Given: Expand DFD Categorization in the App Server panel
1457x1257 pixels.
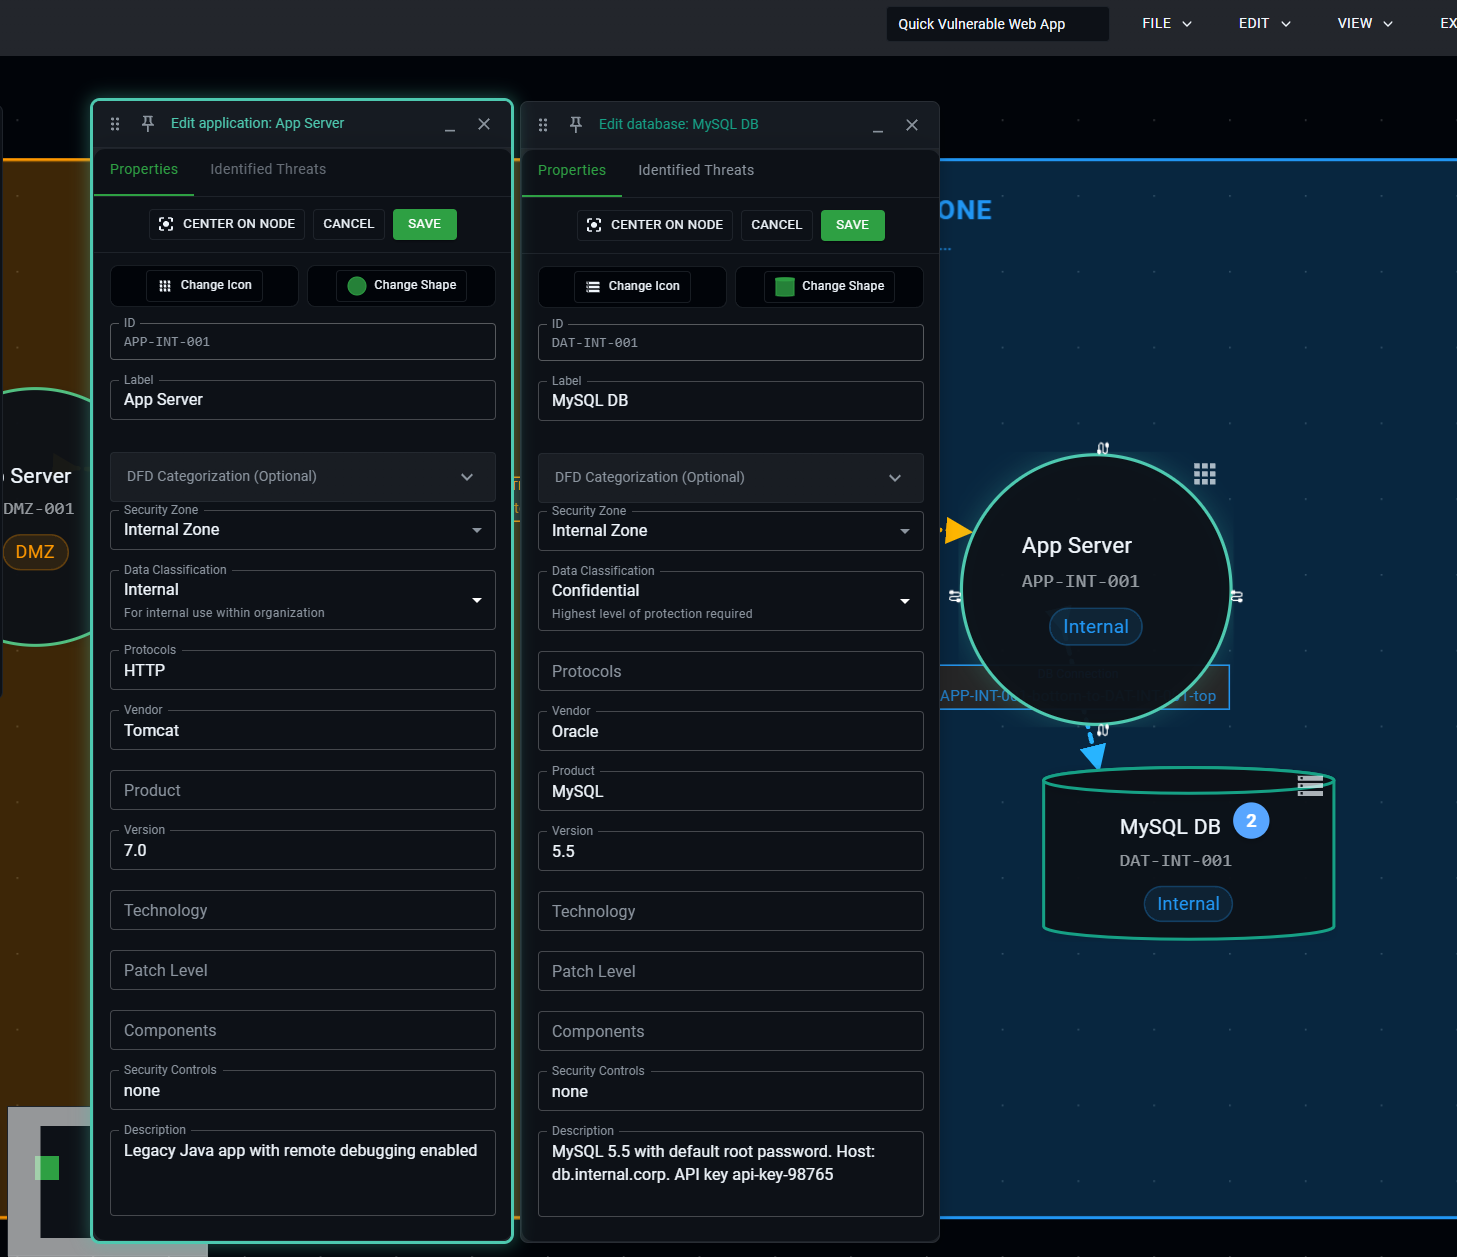Looking at the screenshot, I should pyautogui.click(x=466, y=477).
